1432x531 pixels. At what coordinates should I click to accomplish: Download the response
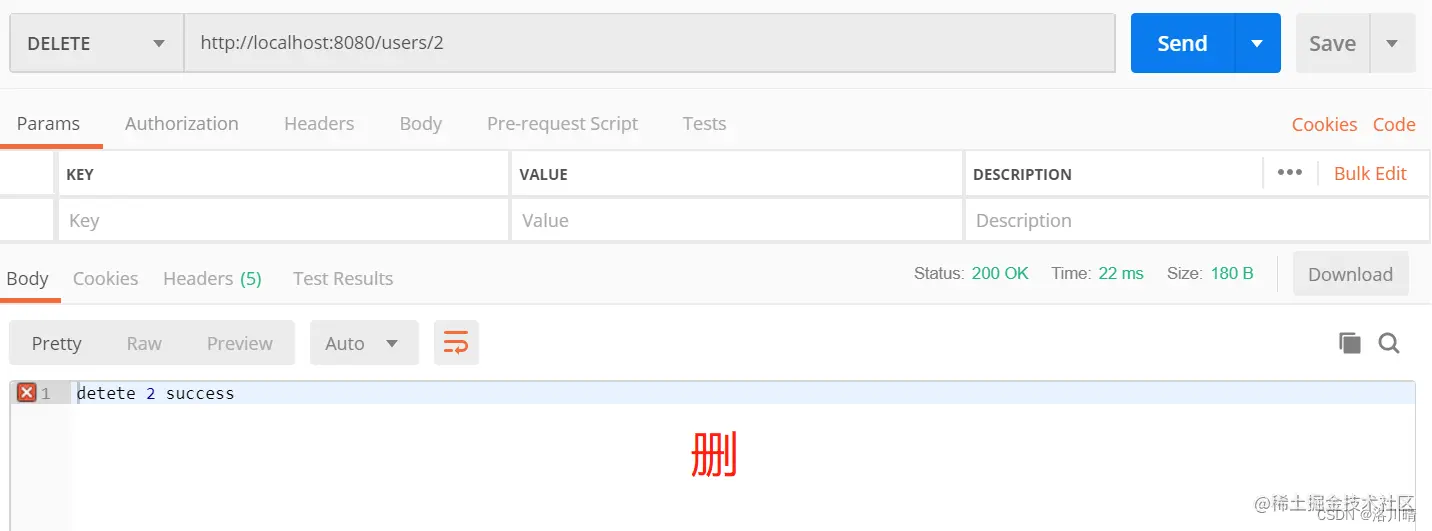pos(1350,274)
